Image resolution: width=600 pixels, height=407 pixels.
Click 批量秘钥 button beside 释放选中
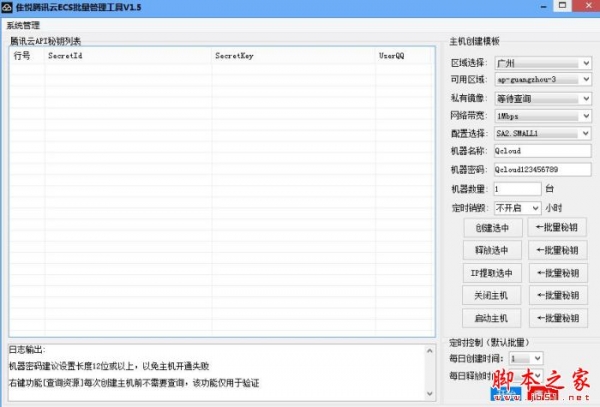click(558, 251)
